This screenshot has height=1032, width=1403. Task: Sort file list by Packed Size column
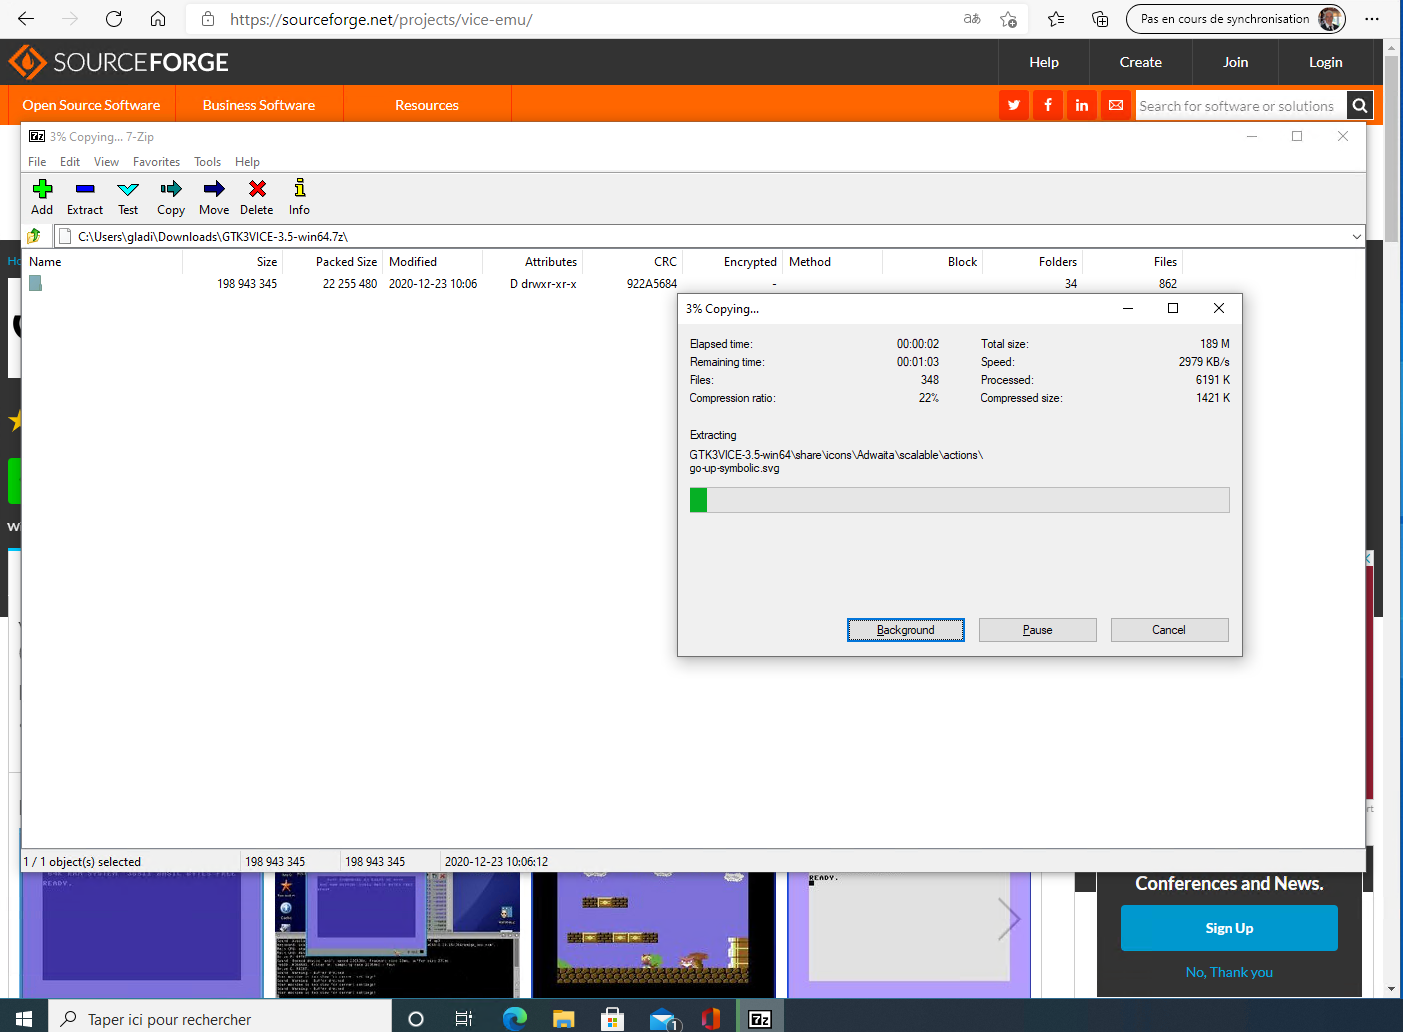(x=345, y=262)
